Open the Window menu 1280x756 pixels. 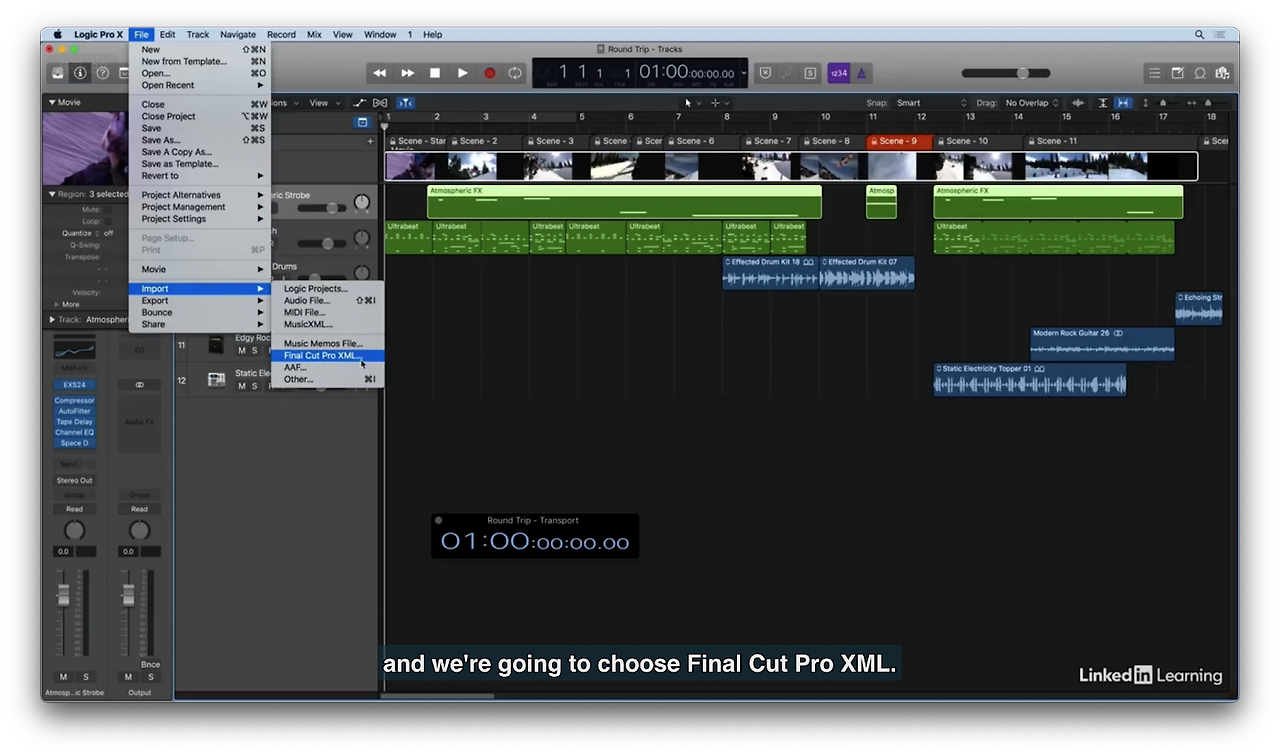(x=380, y=34)
